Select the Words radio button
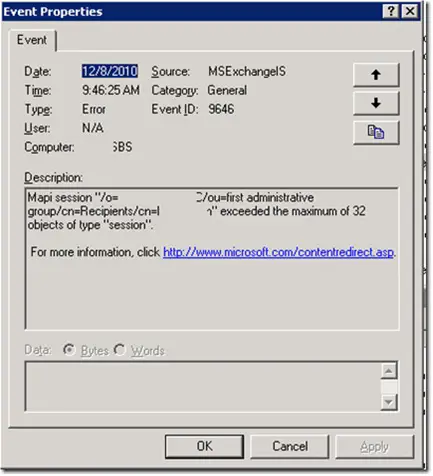Image resolution: width=433 pixels, height=476 pixels. [119, 350]
